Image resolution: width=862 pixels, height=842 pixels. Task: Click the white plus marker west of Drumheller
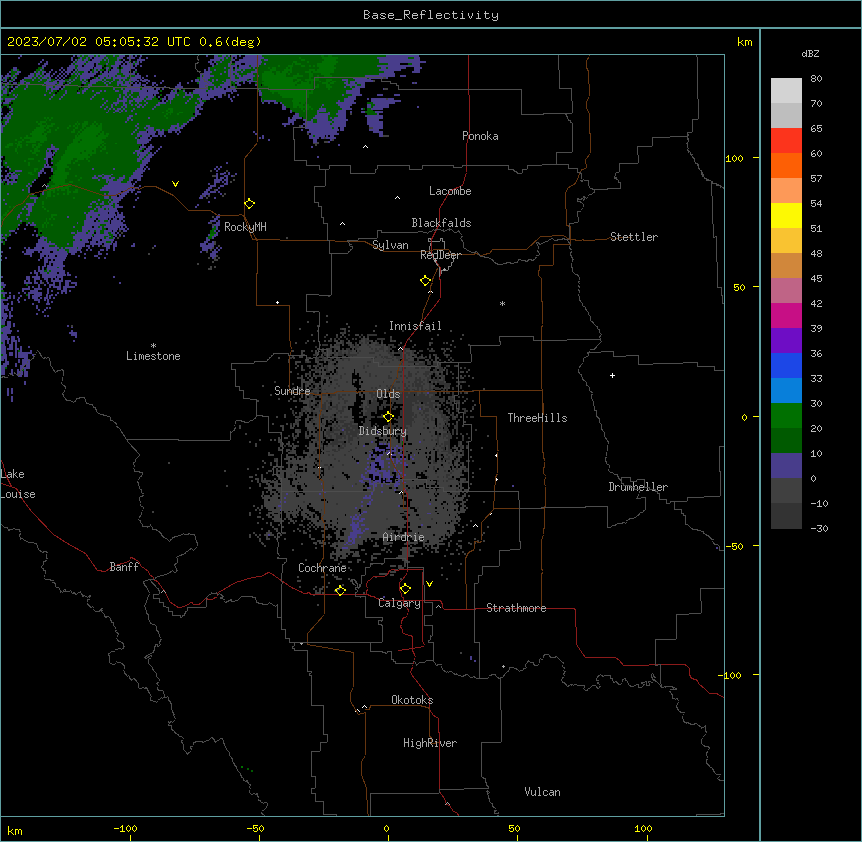612,375
